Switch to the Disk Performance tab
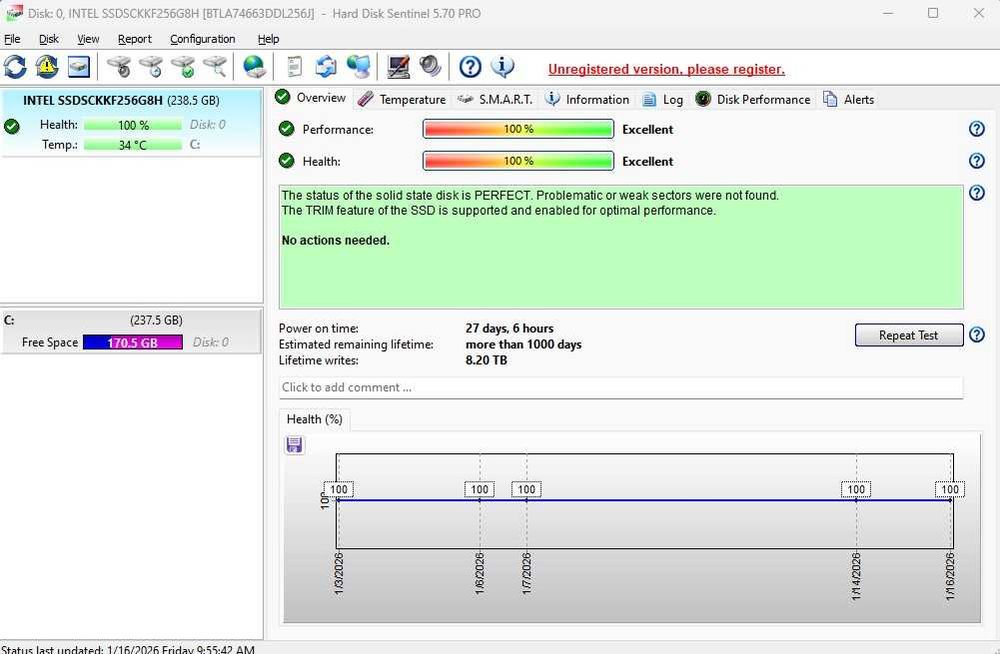 click(753, 100)
